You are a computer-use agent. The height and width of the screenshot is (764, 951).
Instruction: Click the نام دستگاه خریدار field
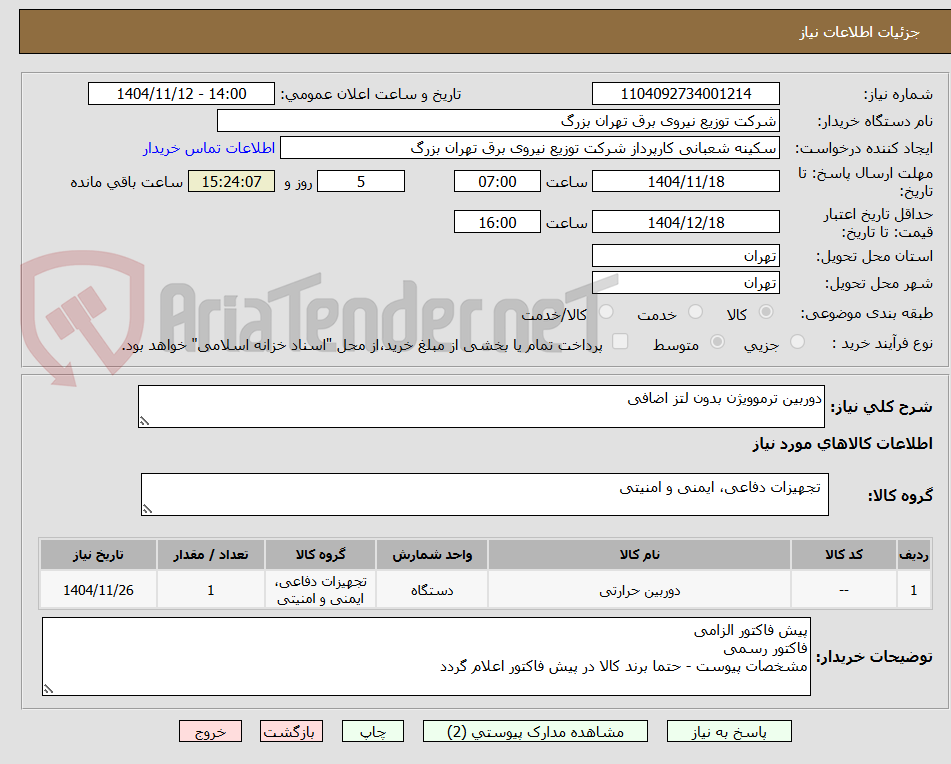pyautogui.click(x=498, y=121)
